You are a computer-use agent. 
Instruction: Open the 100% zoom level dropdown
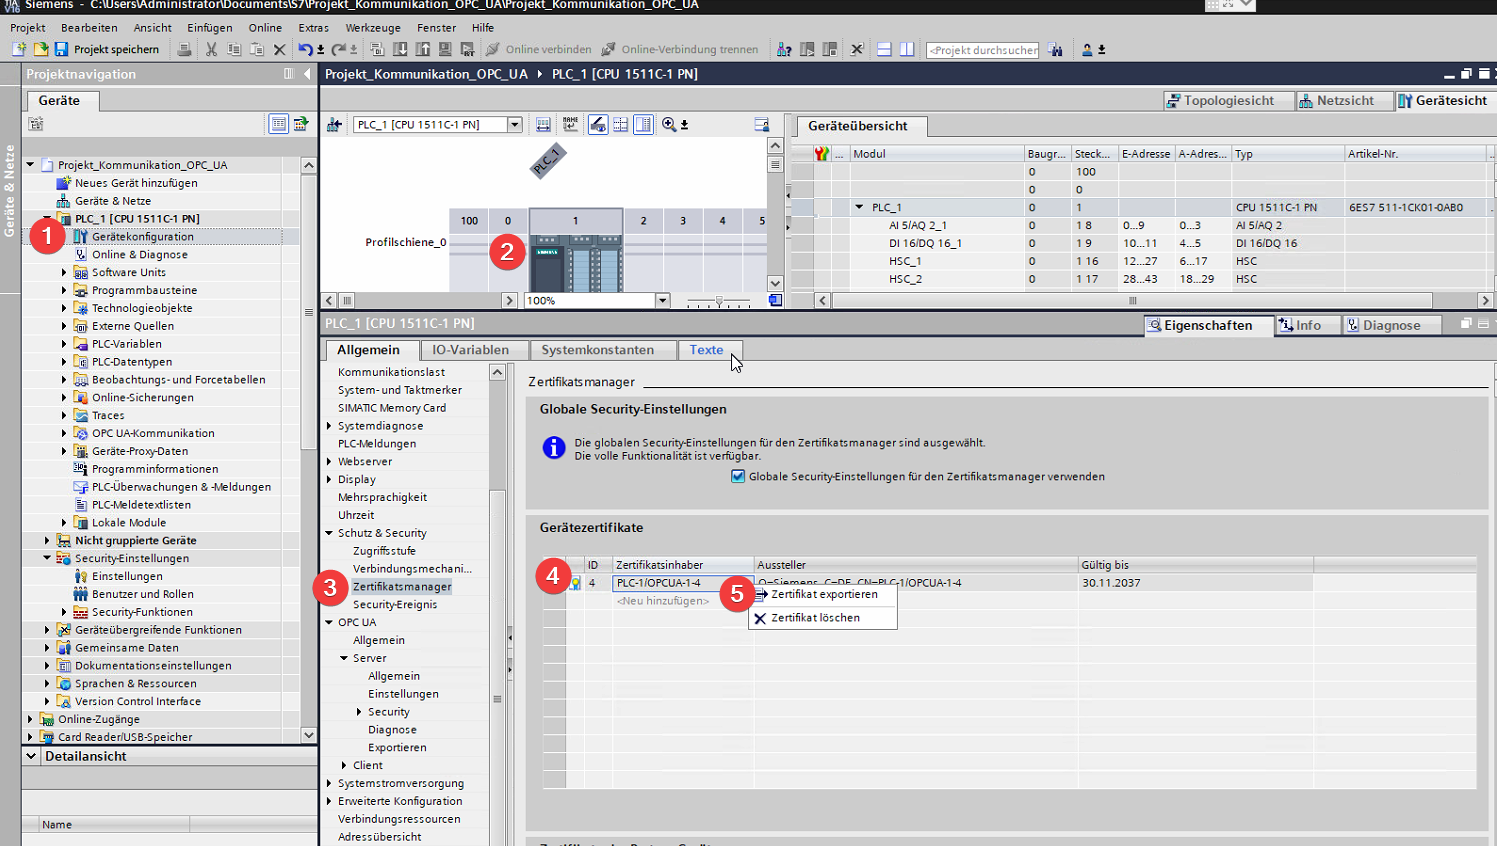pyautogui.click(x=662, y=300)
